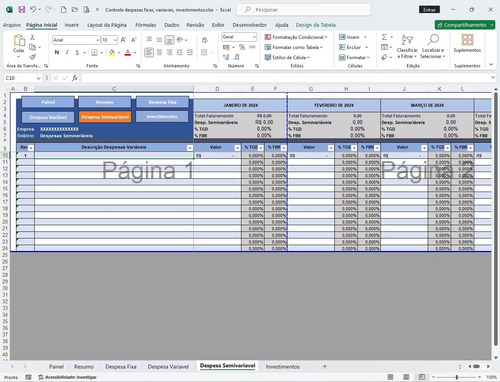This screenshot has width=500, height=382.
Task: Toggle underline formatting (S)
Action: [x=77, y=52]
